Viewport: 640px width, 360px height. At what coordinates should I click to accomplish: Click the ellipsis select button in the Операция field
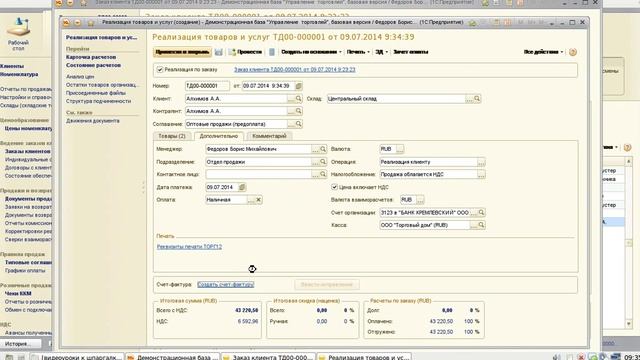(481, 162)
